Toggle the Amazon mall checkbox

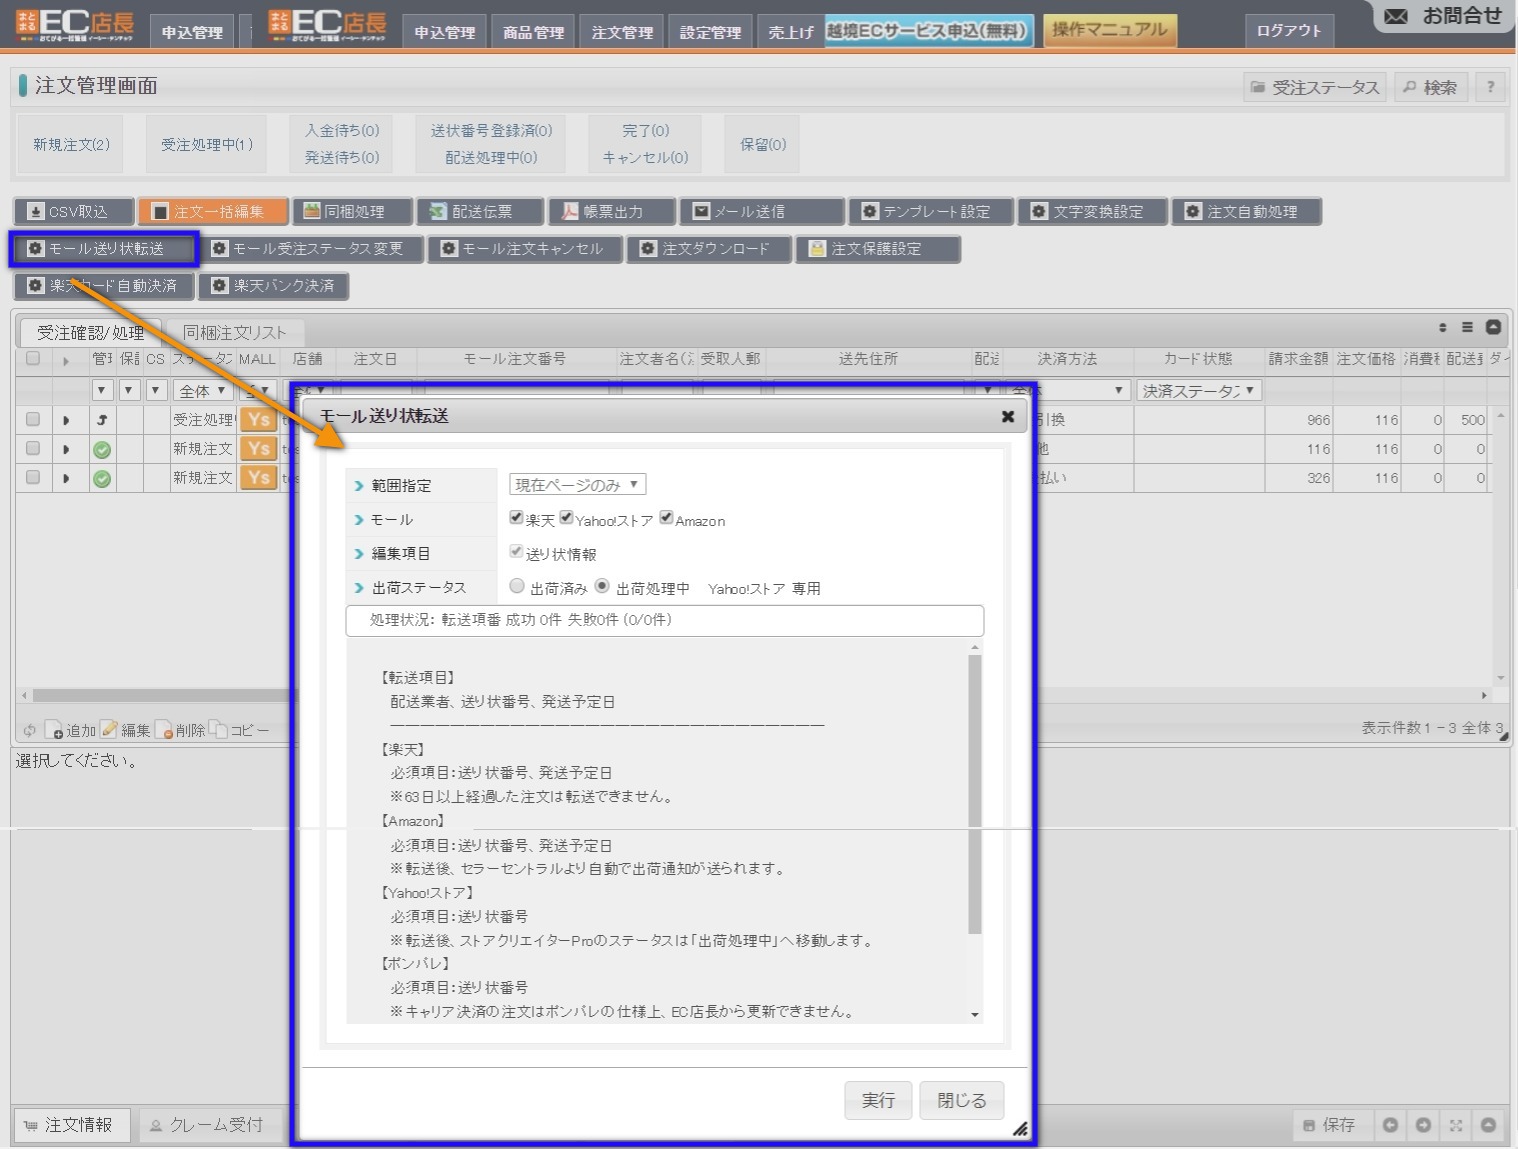pyautogui.click(x=666, y=518)
